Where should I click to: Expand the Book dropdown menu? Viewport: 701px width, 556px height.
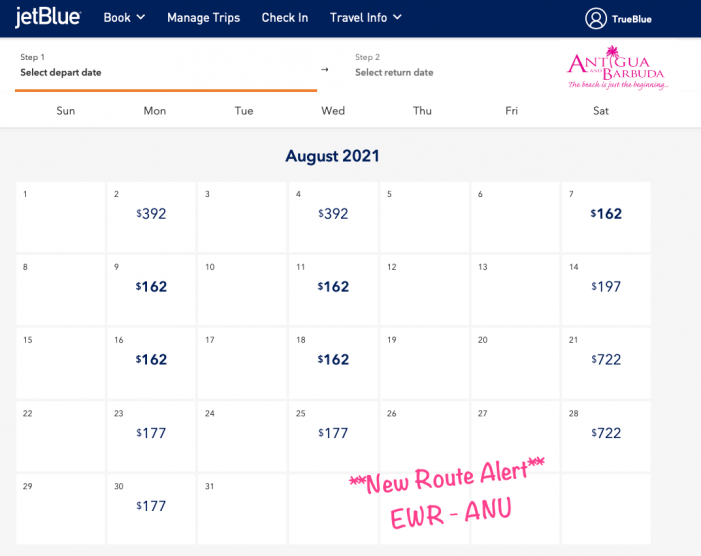click(x=124, y=17)
